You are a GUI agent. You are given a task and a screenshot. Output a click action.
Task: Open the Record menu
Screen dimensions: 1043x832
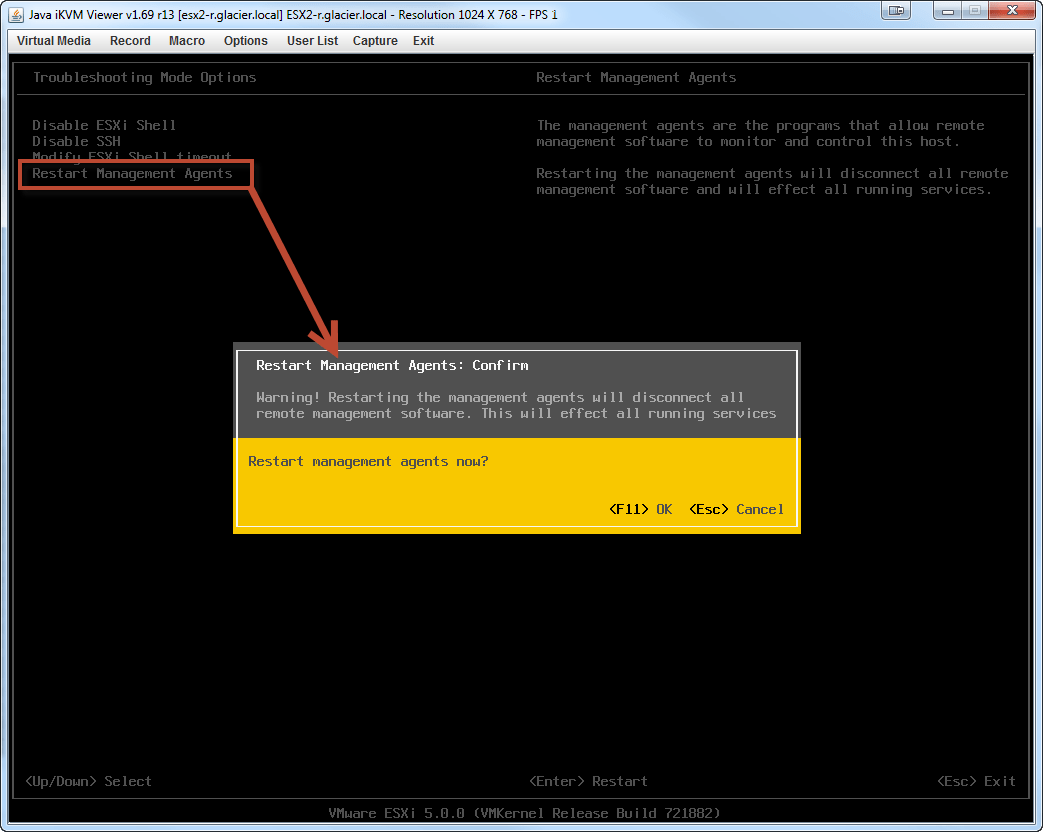coord(130,41)
